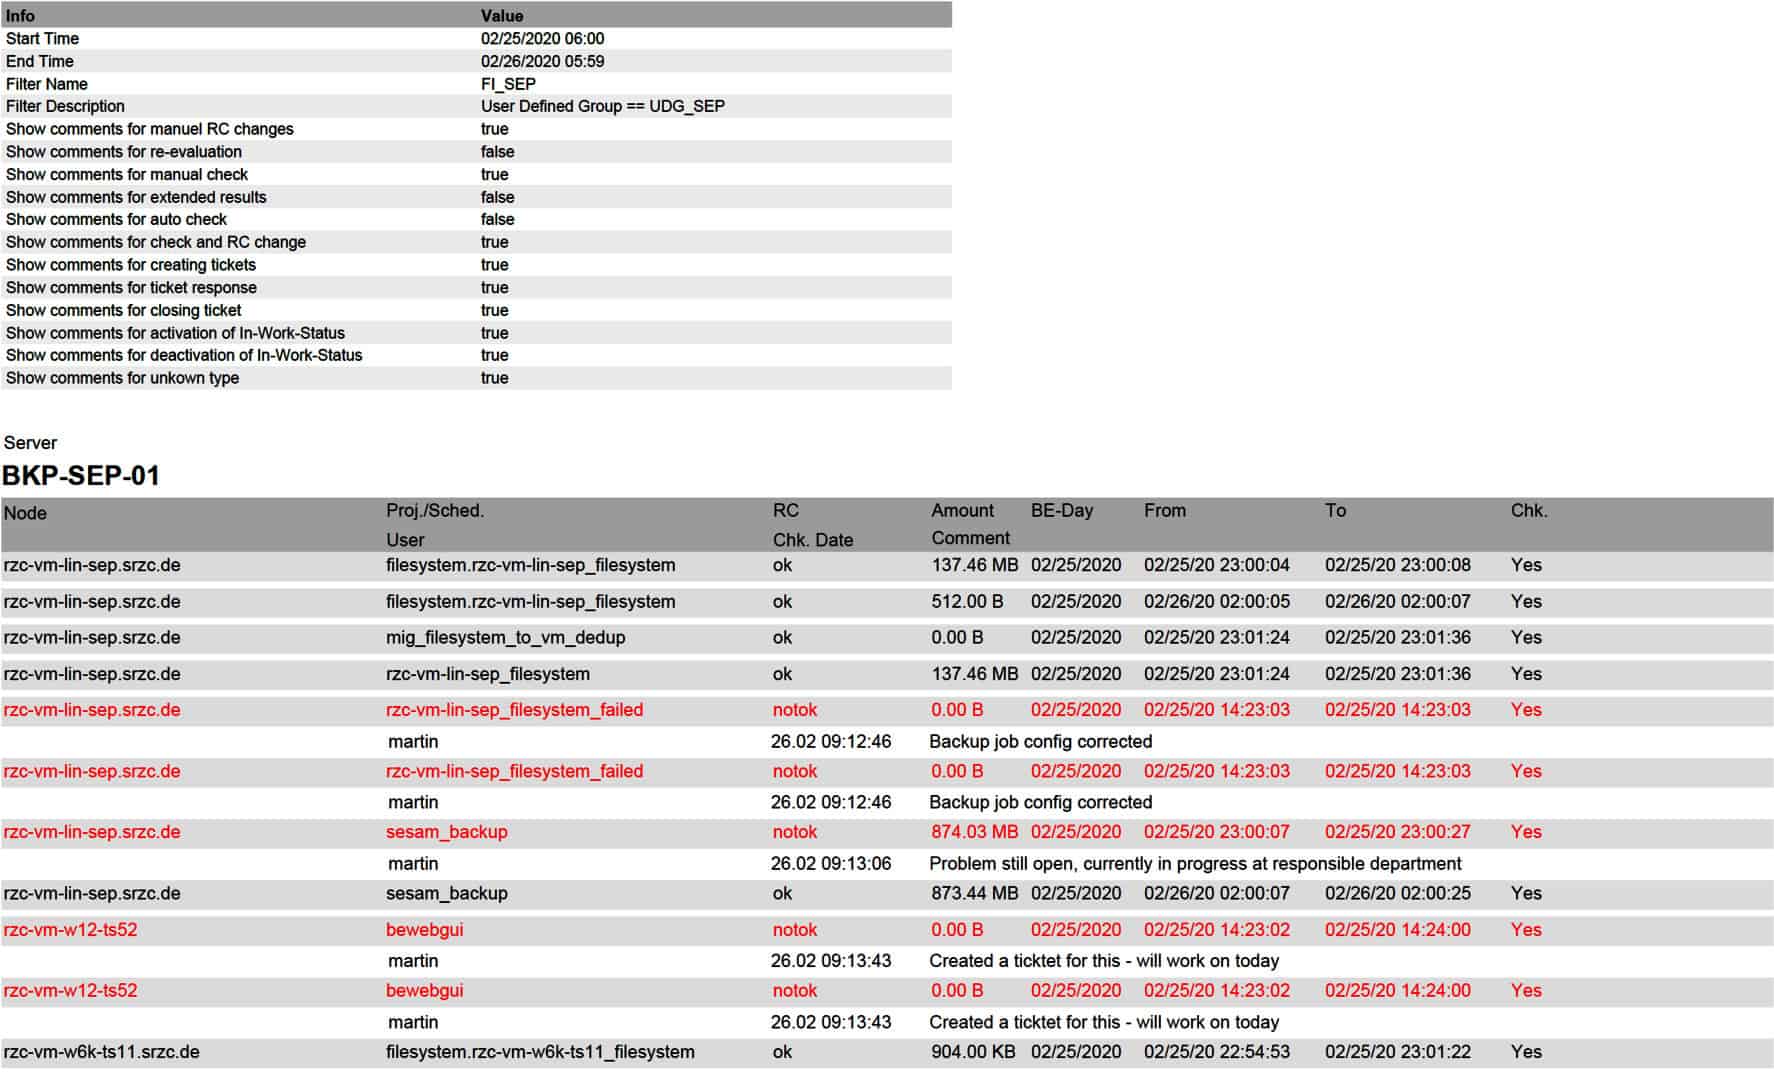The image size is (1774, 1080).
Task: Select the Chk. Date sub-header
Action: [x=812, y=540]
